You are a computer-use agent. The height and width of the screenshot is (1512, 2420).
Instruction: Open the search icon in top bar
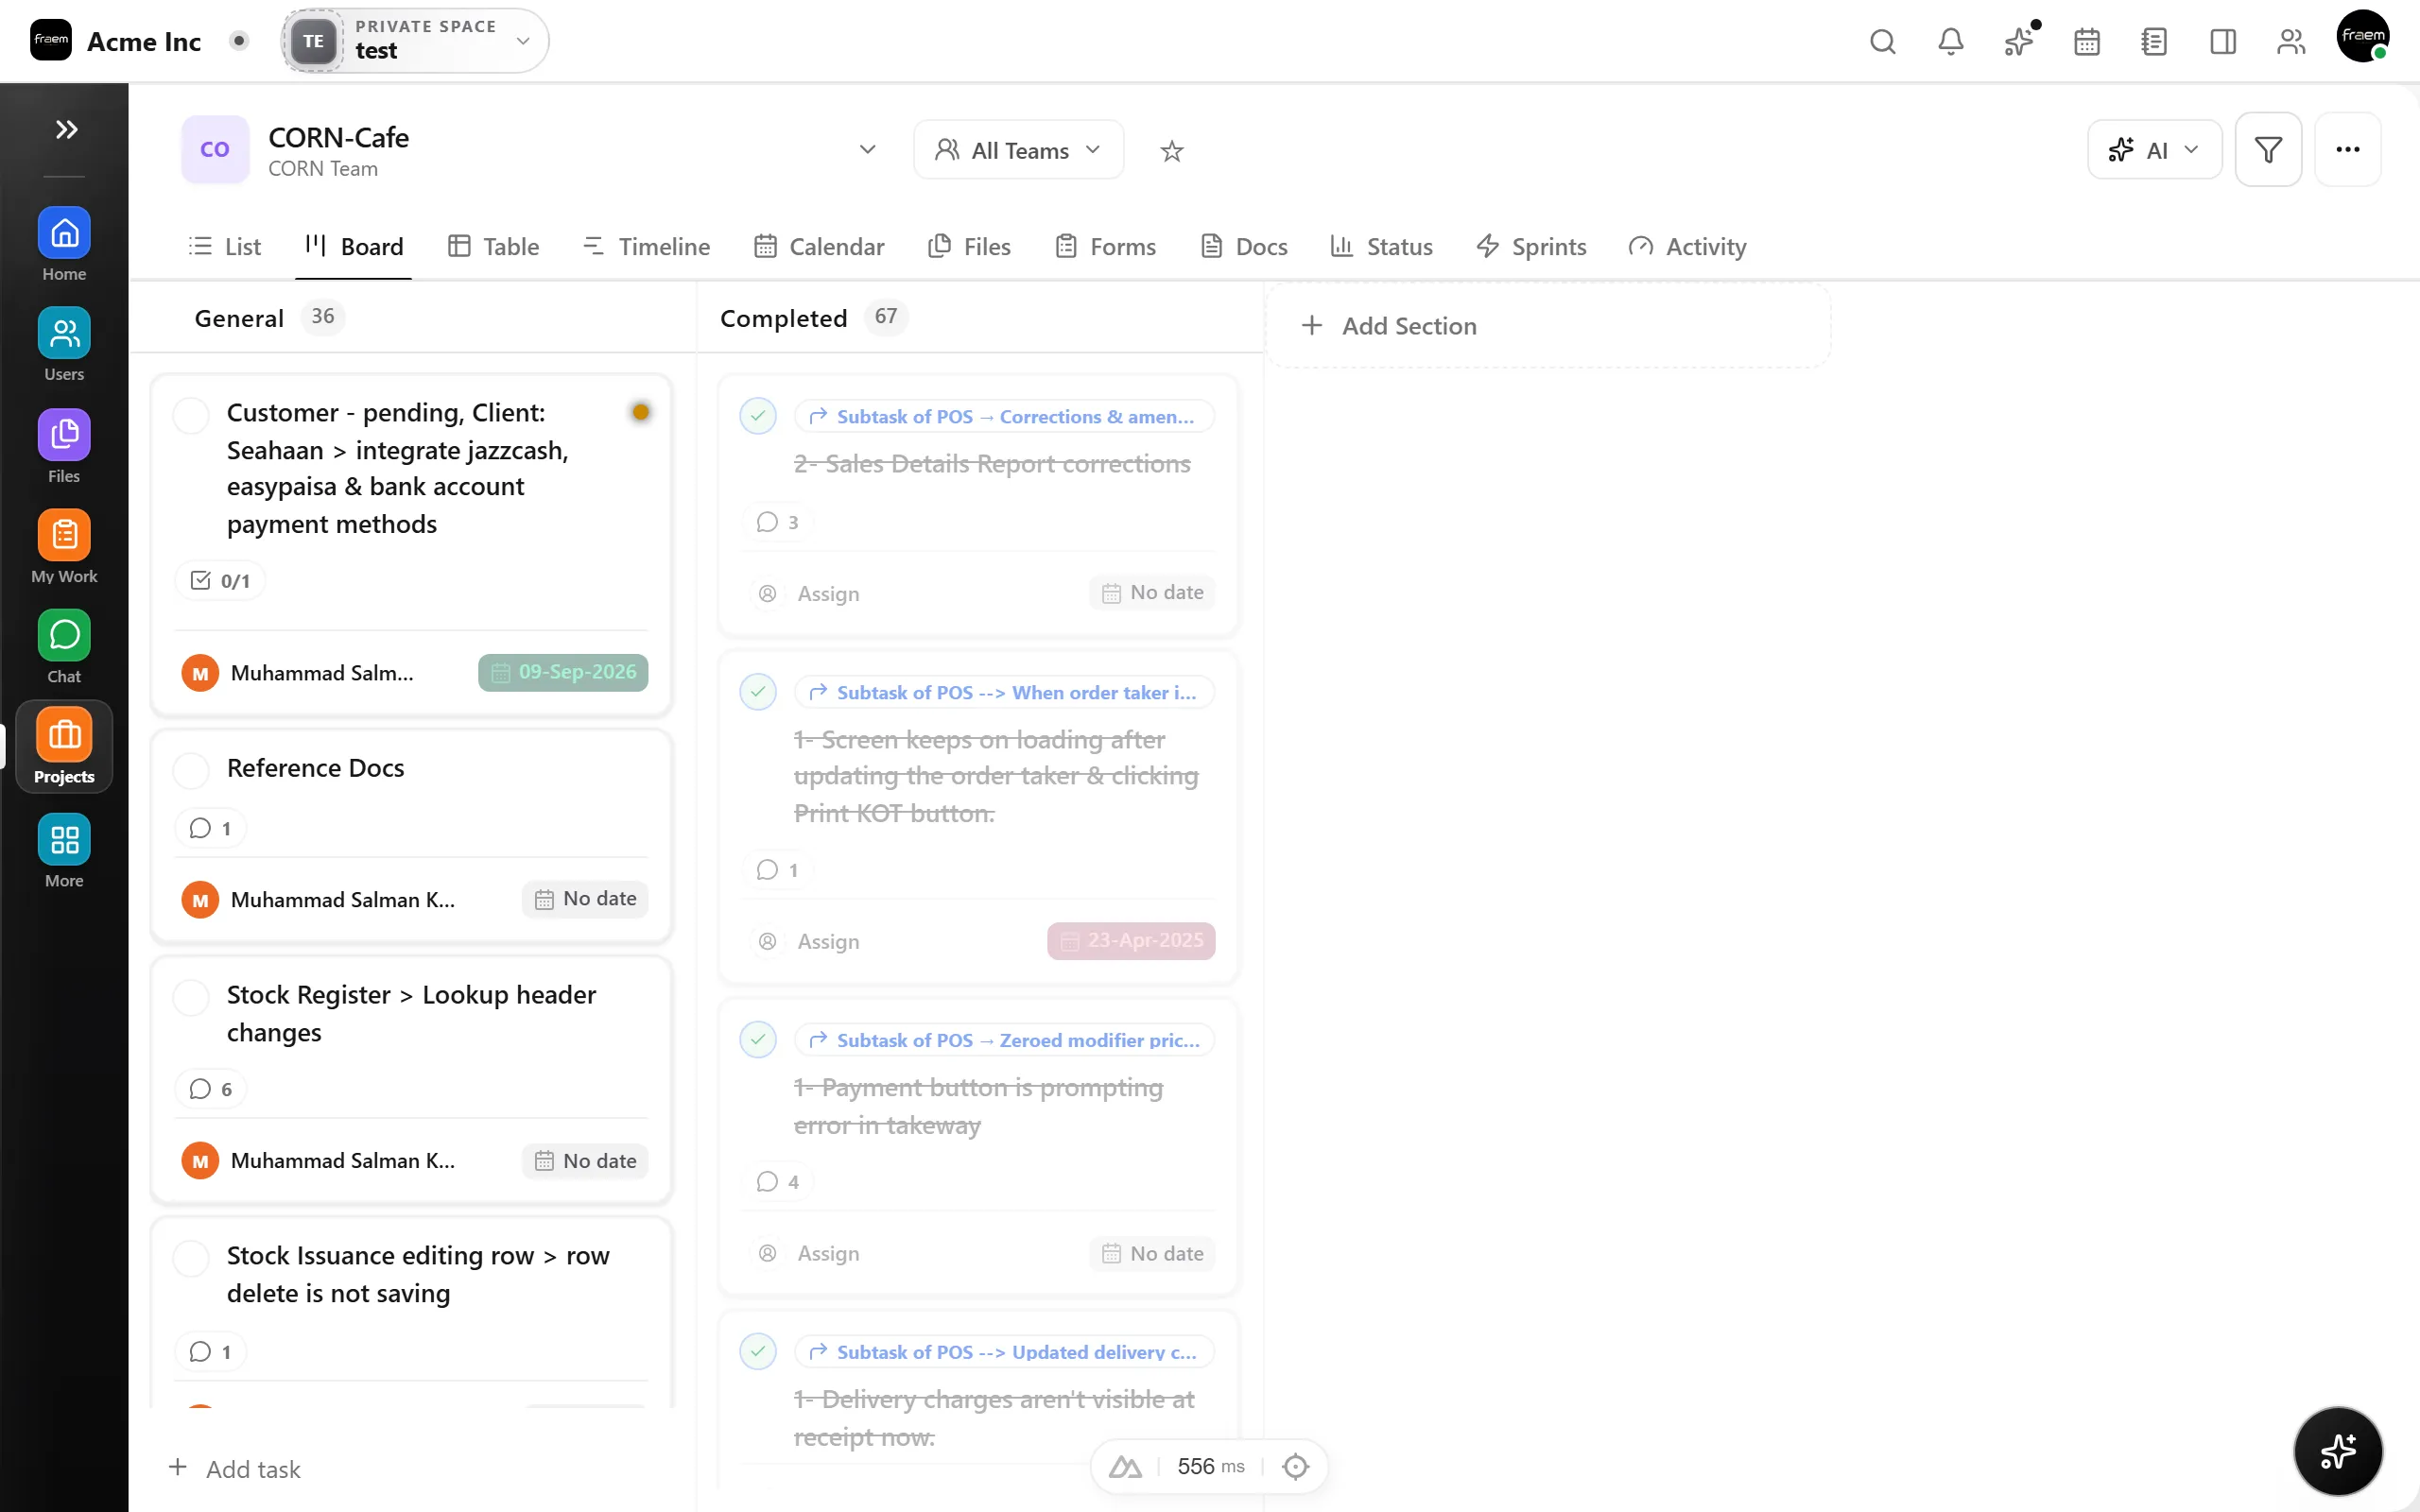tap(1882, 41)
